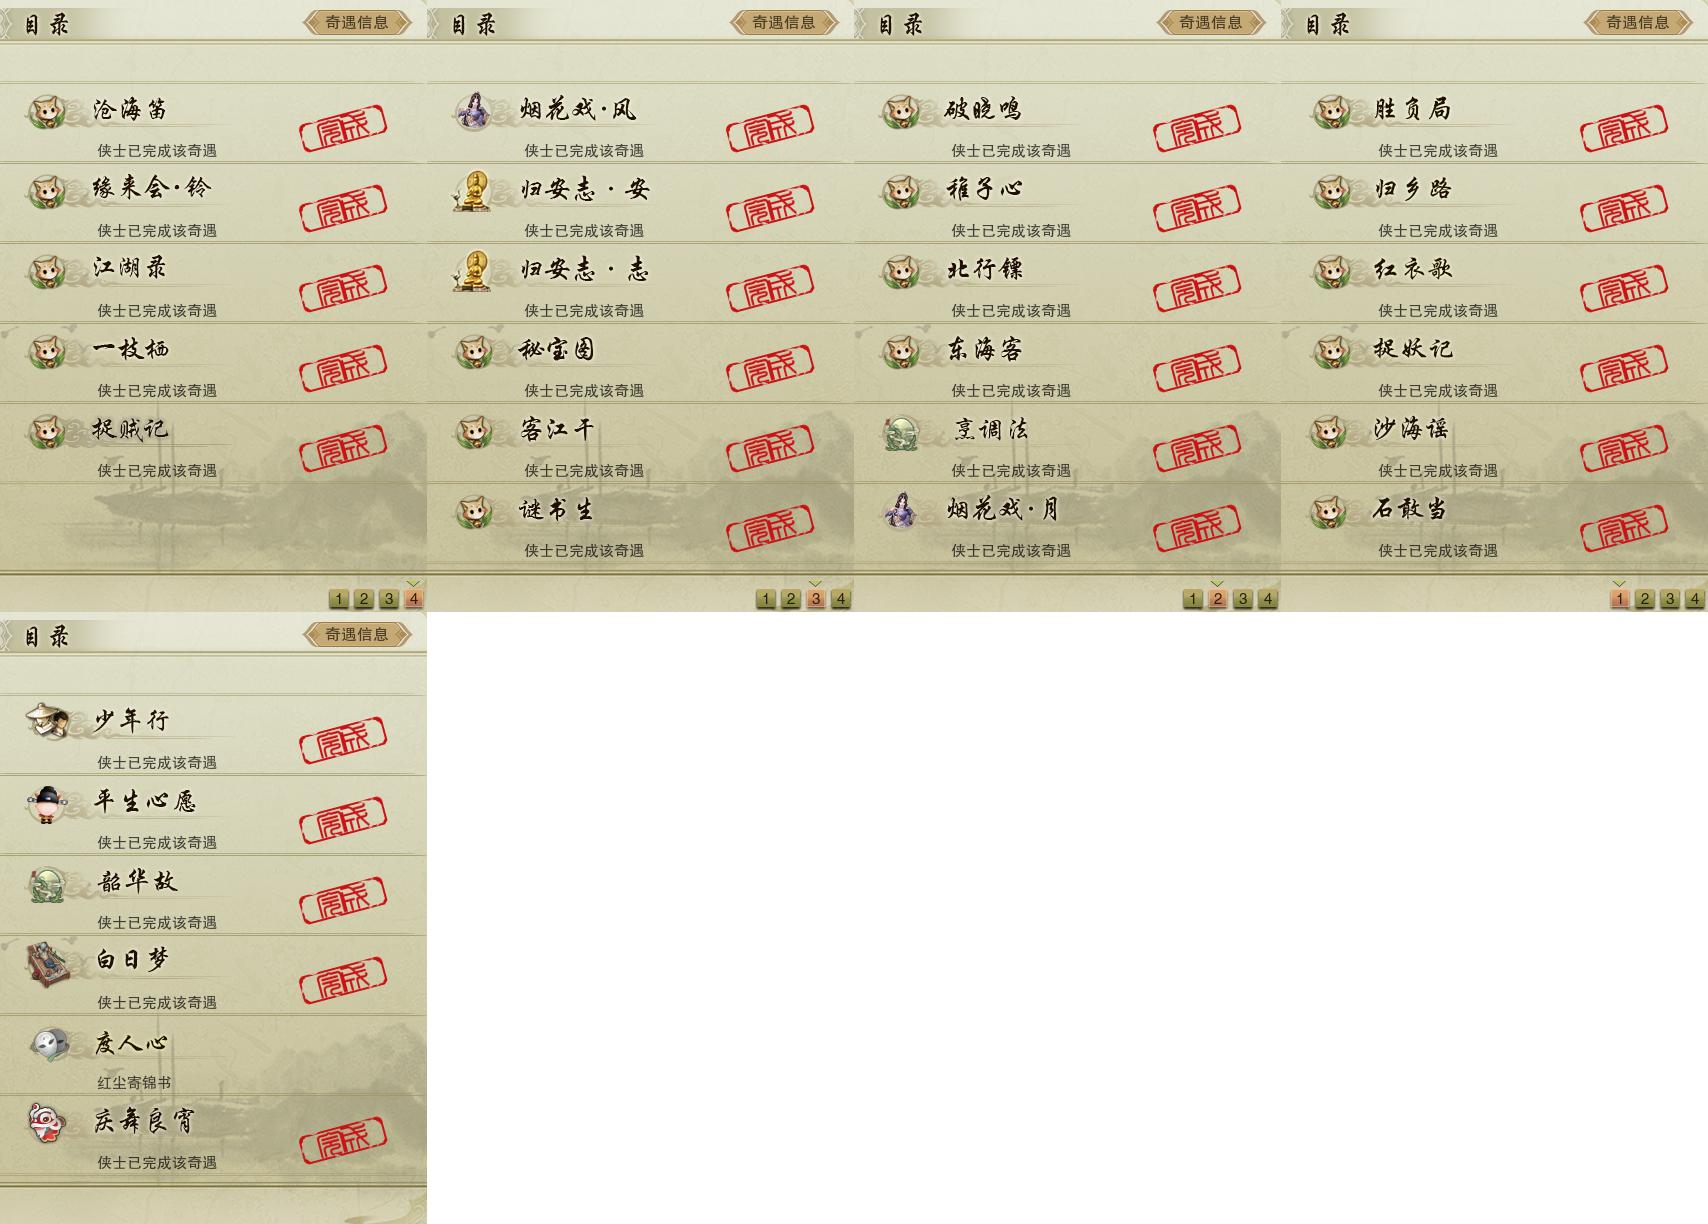Select page 3 in the third panel pager
Screen dimensions: 1708x1224
point(1243,599)
